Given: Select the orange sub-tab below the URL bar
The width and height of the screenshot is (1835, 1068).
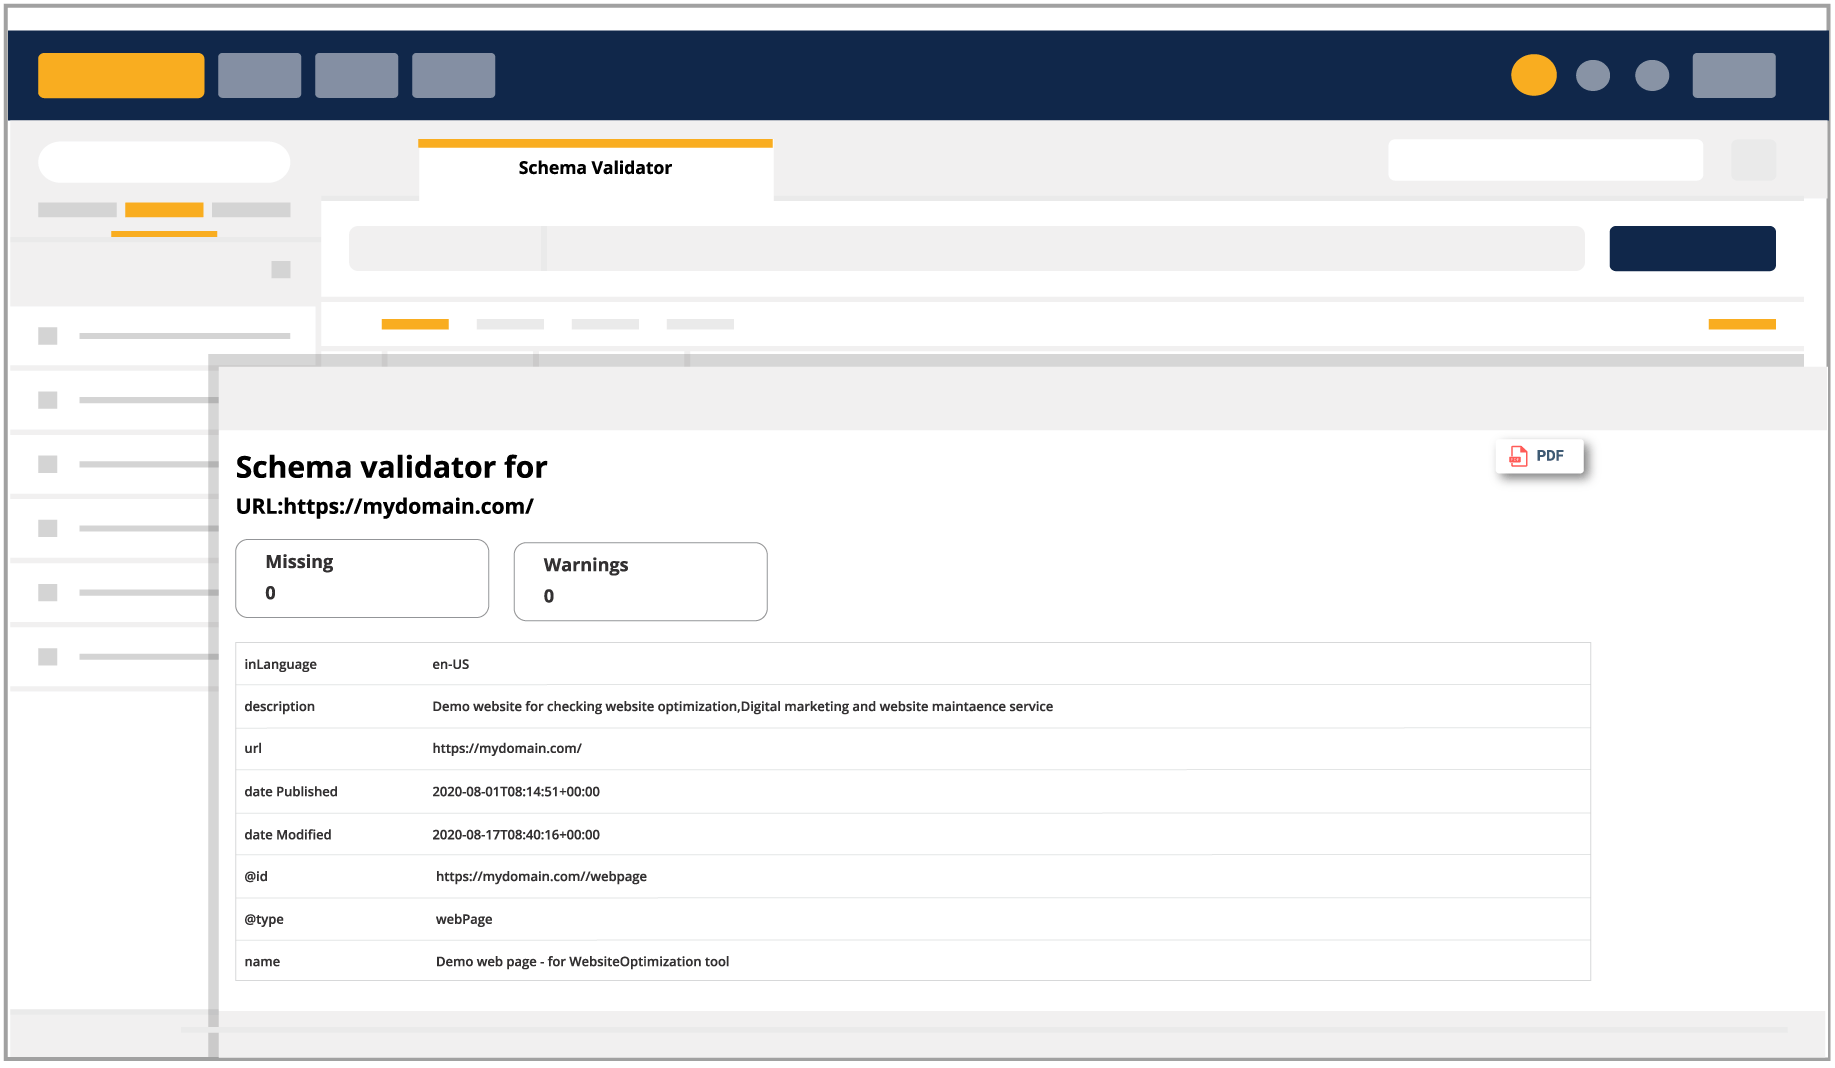Looking at the screenshot, I should (x=415, y=324).
